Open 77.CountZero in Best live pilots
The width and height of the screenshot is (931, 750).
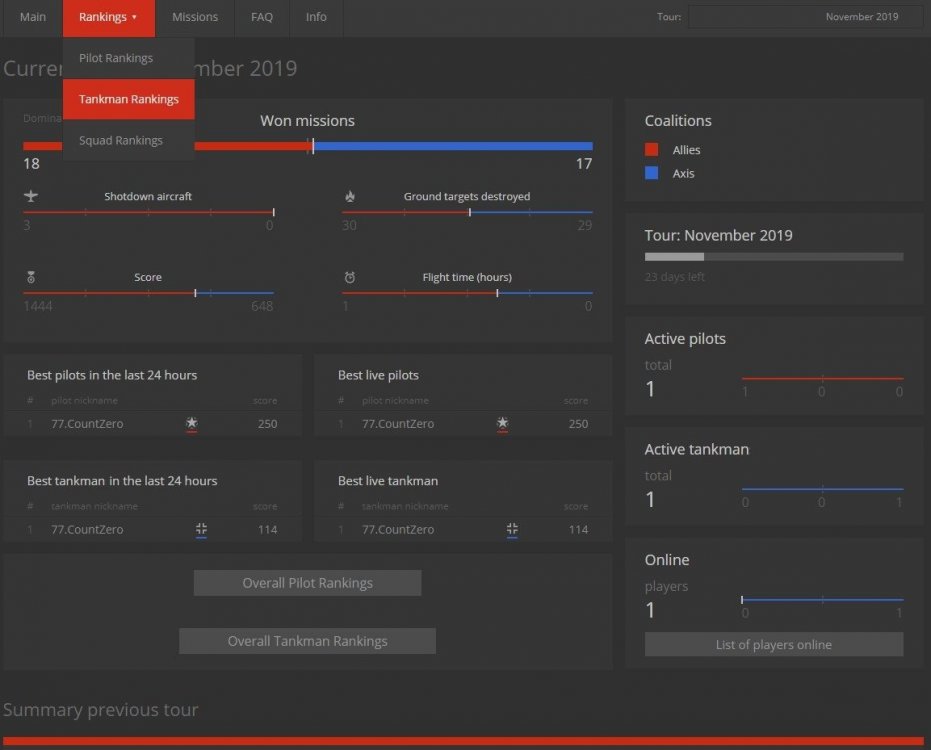398,424
